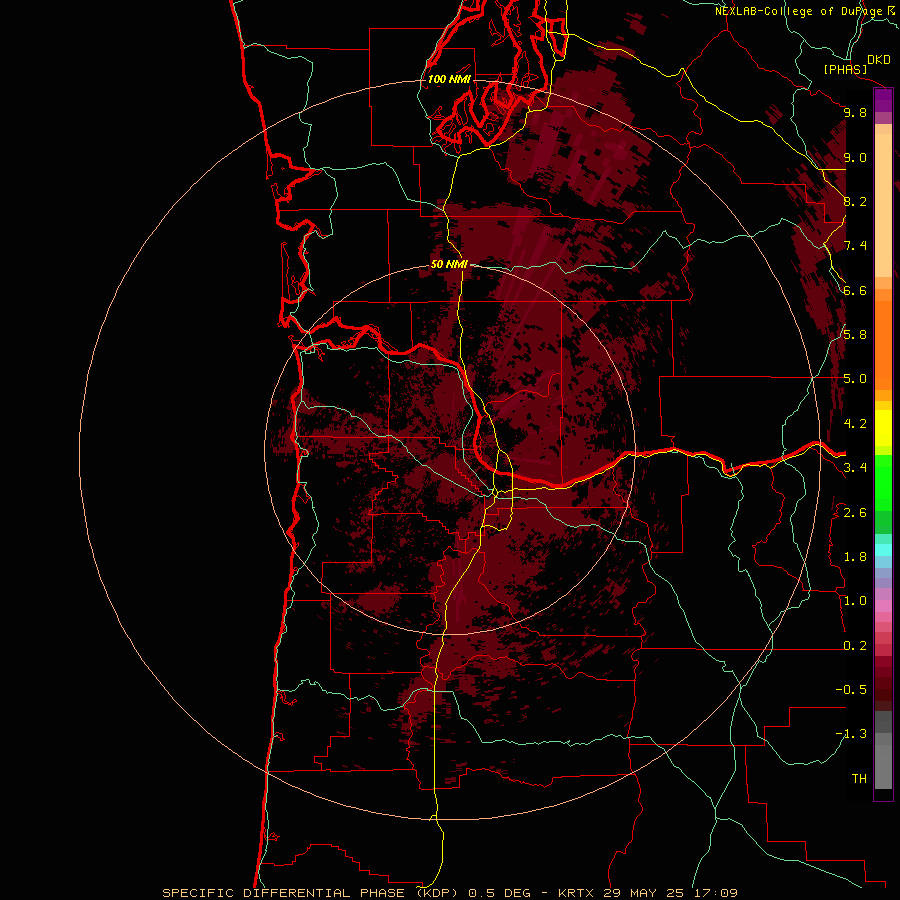The height and width of the screenshot is (900, 900).
Task: Select the 5.0 legend value
Action: [x=855, y=379]
